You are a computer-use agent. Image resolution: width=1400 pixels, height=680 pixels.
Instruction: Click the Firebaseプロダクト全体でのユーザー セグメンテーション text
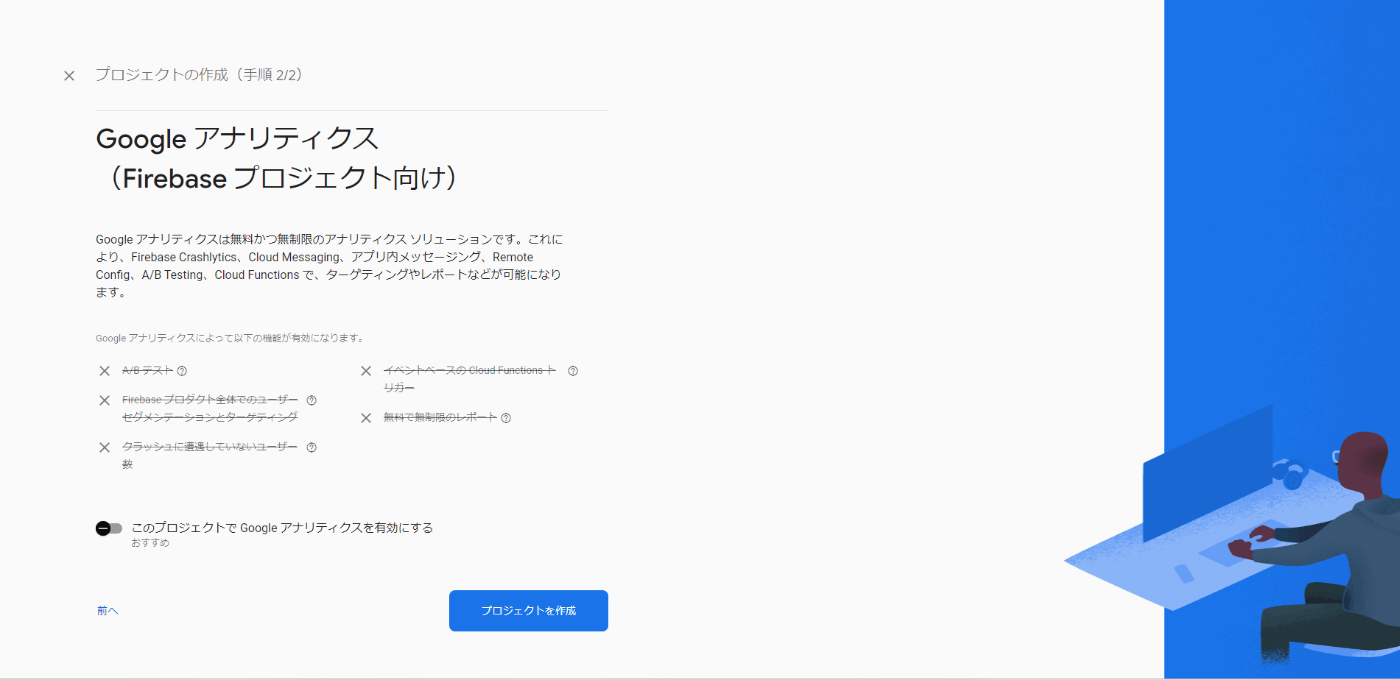point(210,408)
